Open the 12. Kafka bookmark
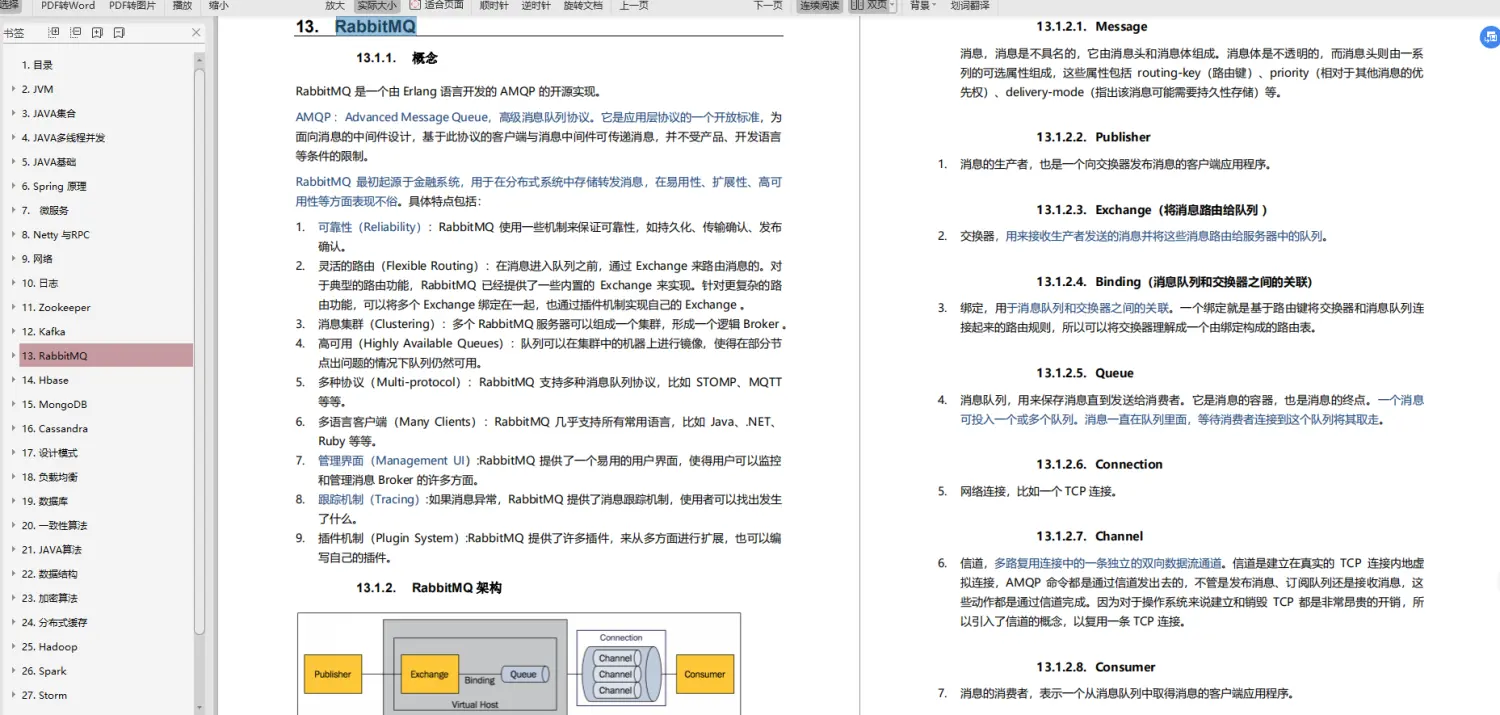 pos(43,331)
